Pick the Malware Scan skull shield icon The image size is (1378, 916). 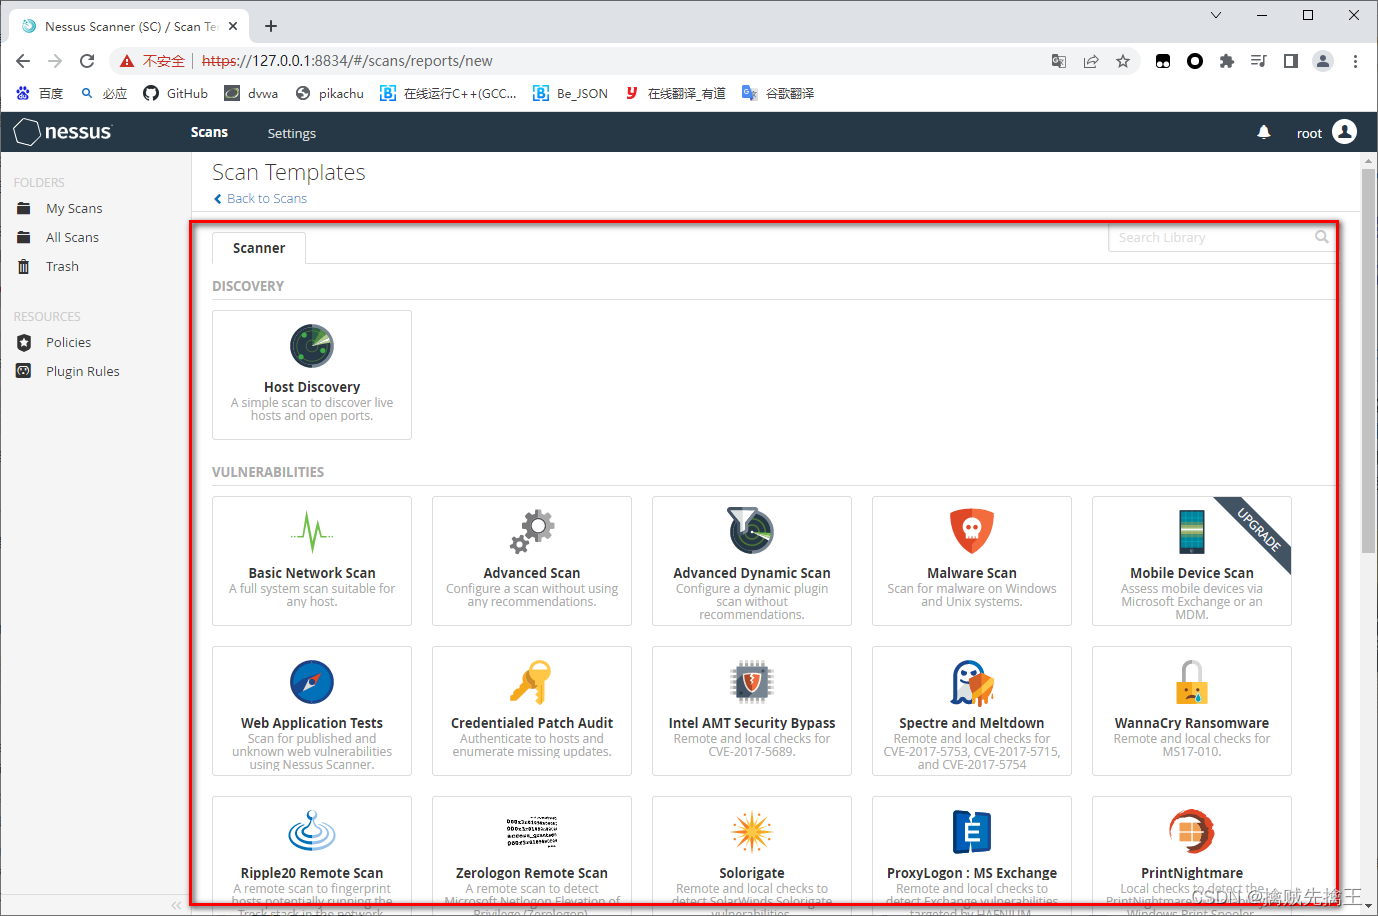coord(971,531)
